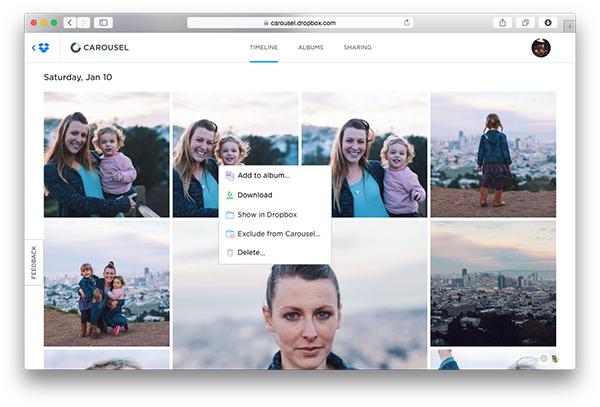This screenshot has width=600, height=407.
Task: Open second photo behind the context menu
Action: click(x=196, y=155)
